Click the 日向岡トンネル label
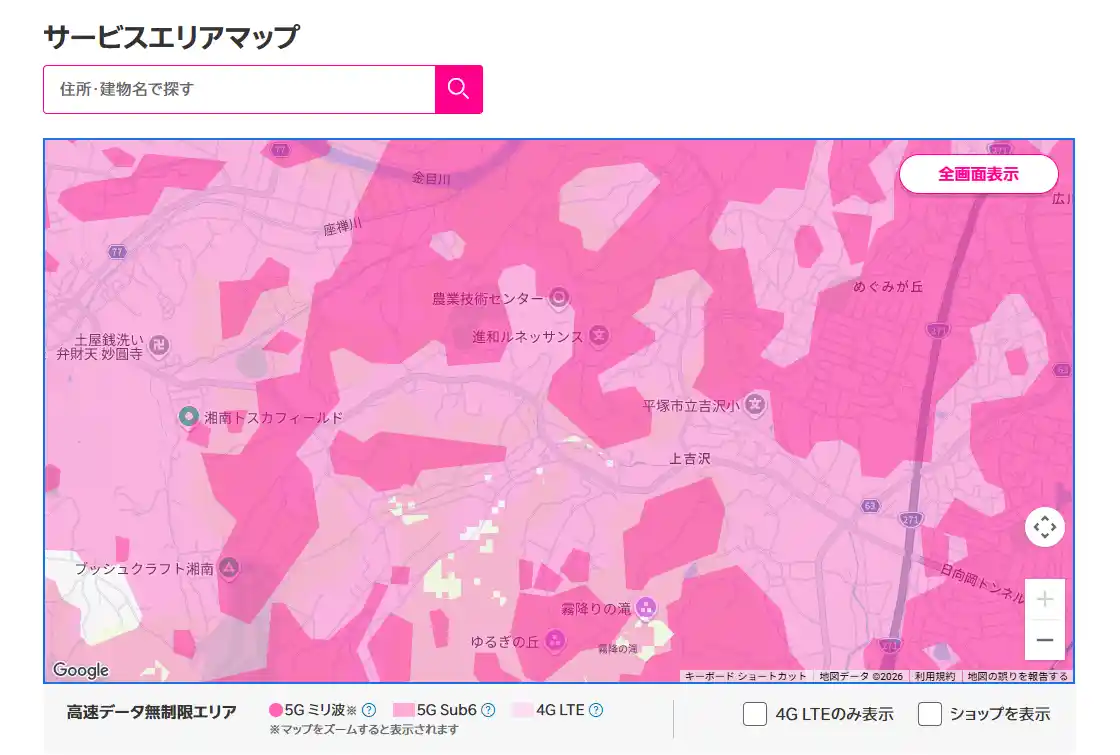 tap(982, 584)
